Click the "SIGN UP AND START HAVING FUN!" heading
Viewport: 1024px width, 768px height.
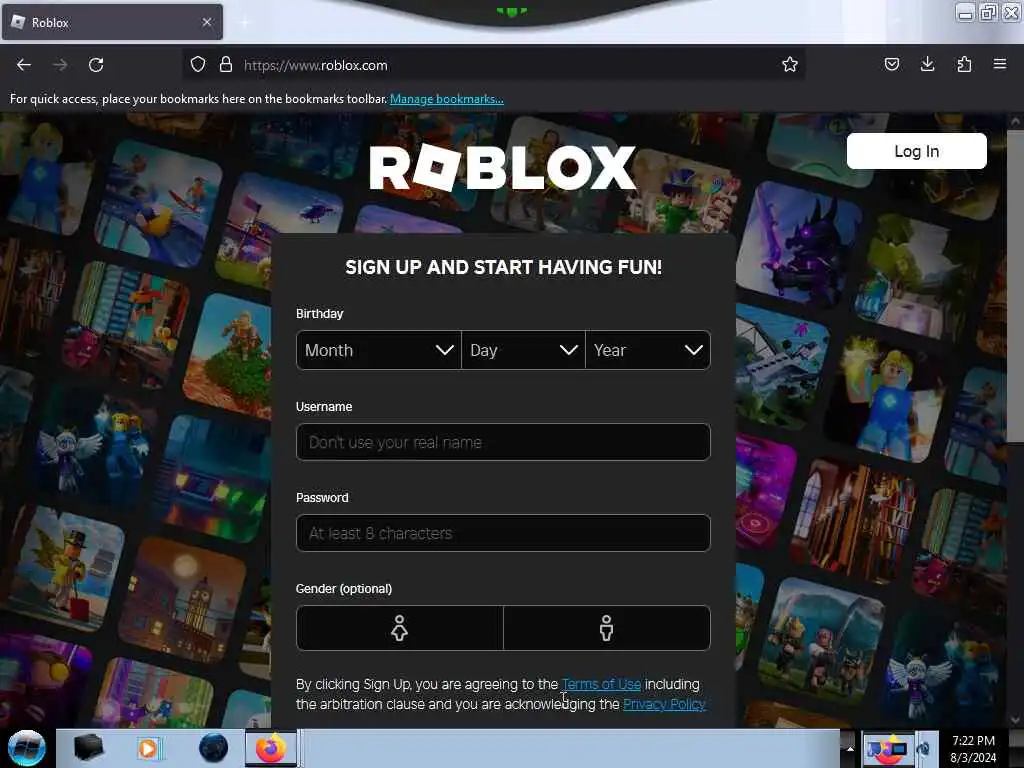point(504,267)
